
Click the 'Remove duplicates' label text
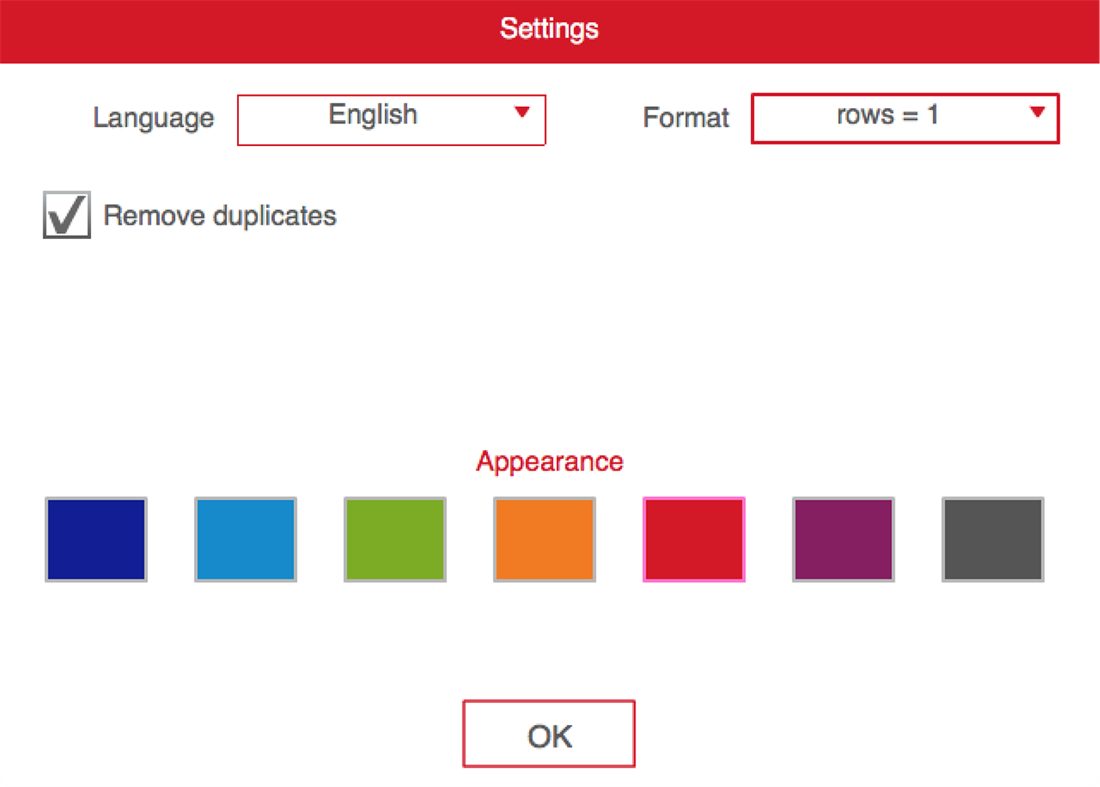(x=220, y=216)
